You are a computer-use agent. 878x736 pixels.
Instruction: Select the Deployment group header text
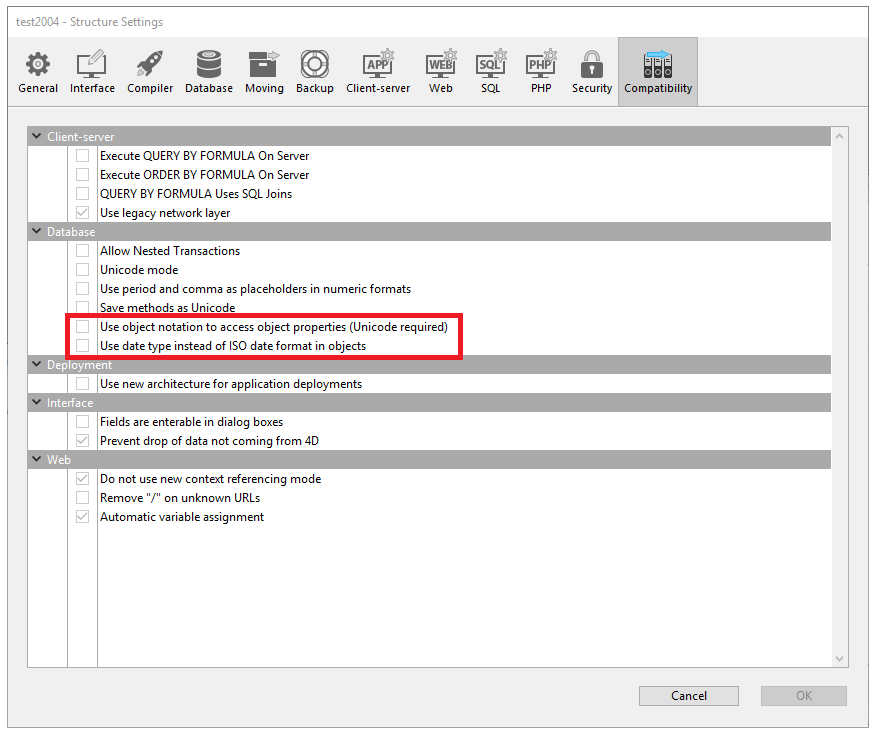pos(80,365)
